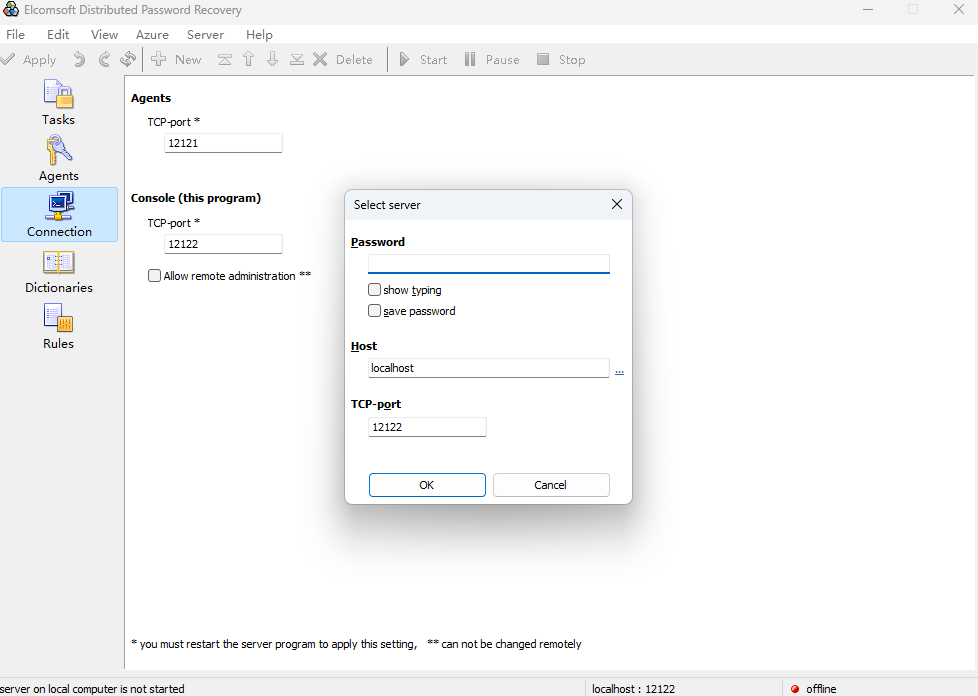Viewport: 978px width, 696px height.
Task: Click the Delete toolbar label
Action: 354,59
